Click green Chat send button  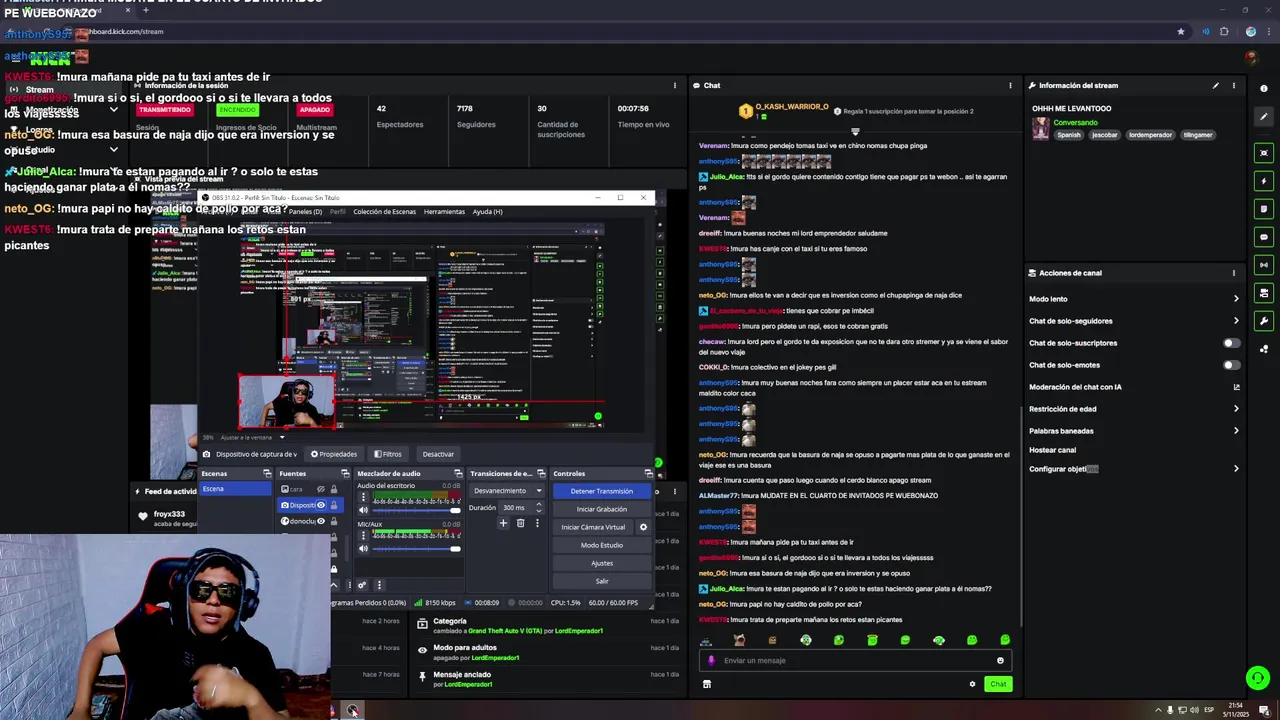coord(998,684)
